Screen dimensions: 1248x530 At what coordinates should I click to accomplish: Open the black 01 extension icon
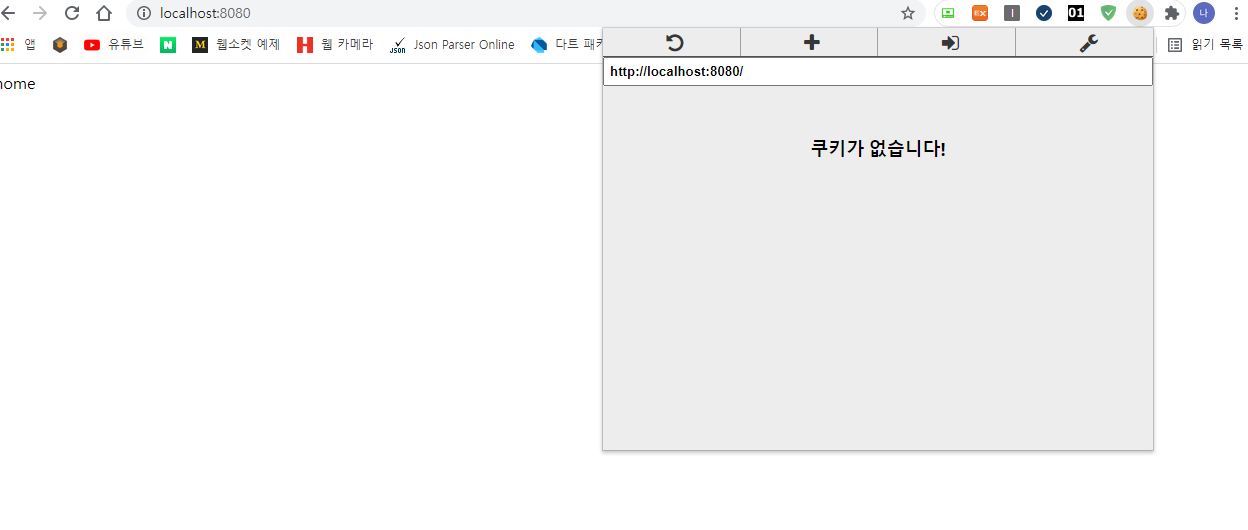[x=1076, y=13]
